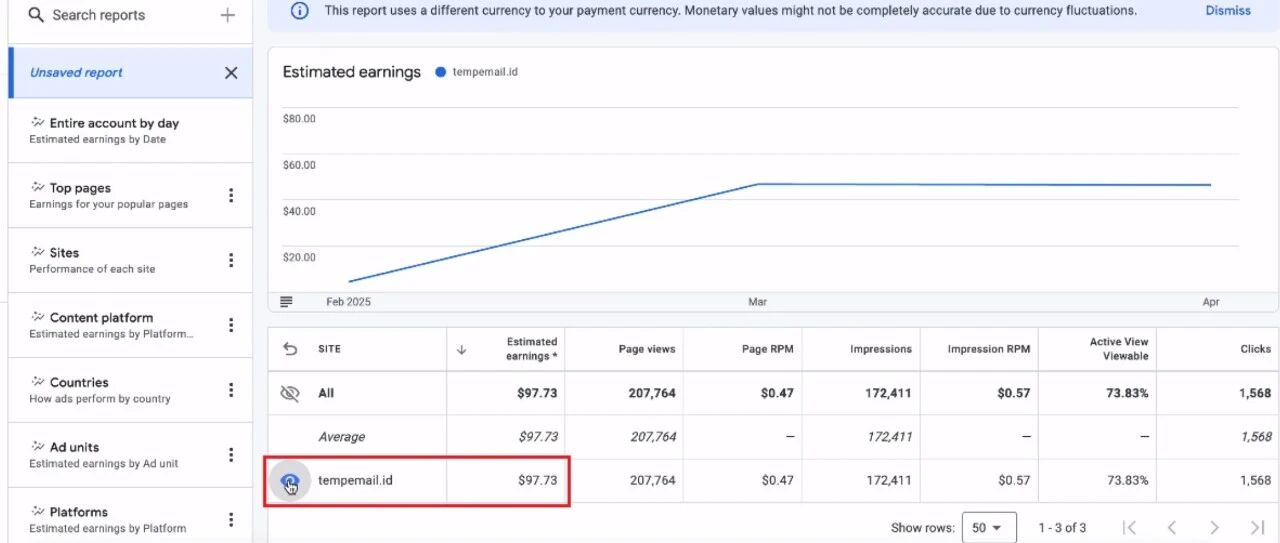Open the three-dot menu for Countries report
Viewport: 1280px width, 543px height.
tap(231, 390)
